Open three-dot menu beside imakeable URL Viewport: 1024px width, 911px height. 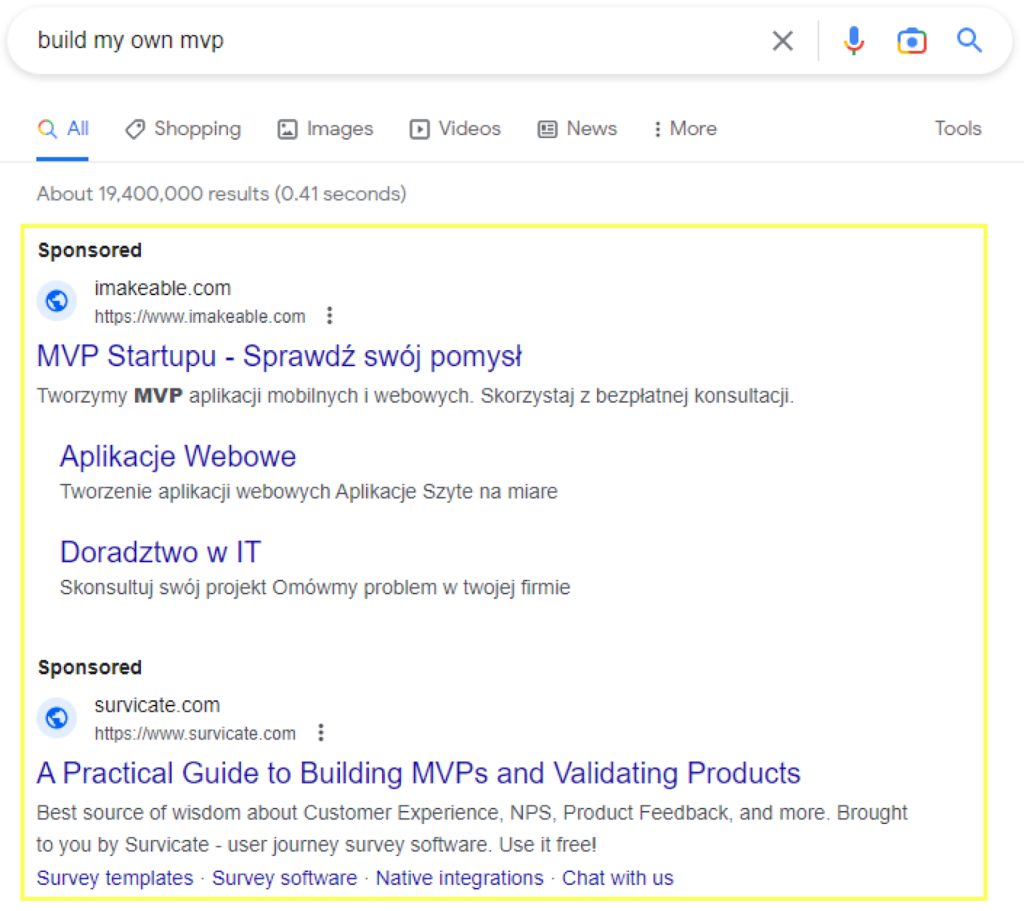(330, 316)
